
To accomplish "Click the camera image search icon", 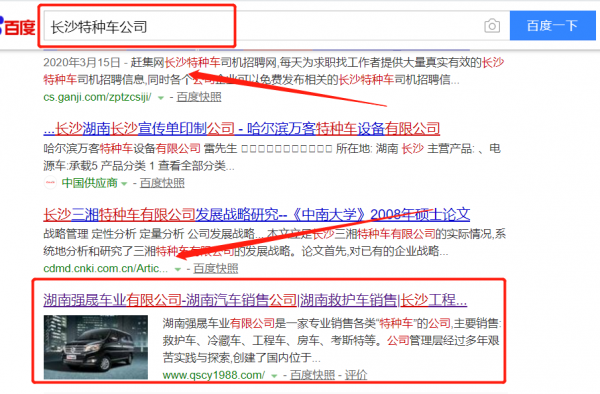I will tap(492, 26).
